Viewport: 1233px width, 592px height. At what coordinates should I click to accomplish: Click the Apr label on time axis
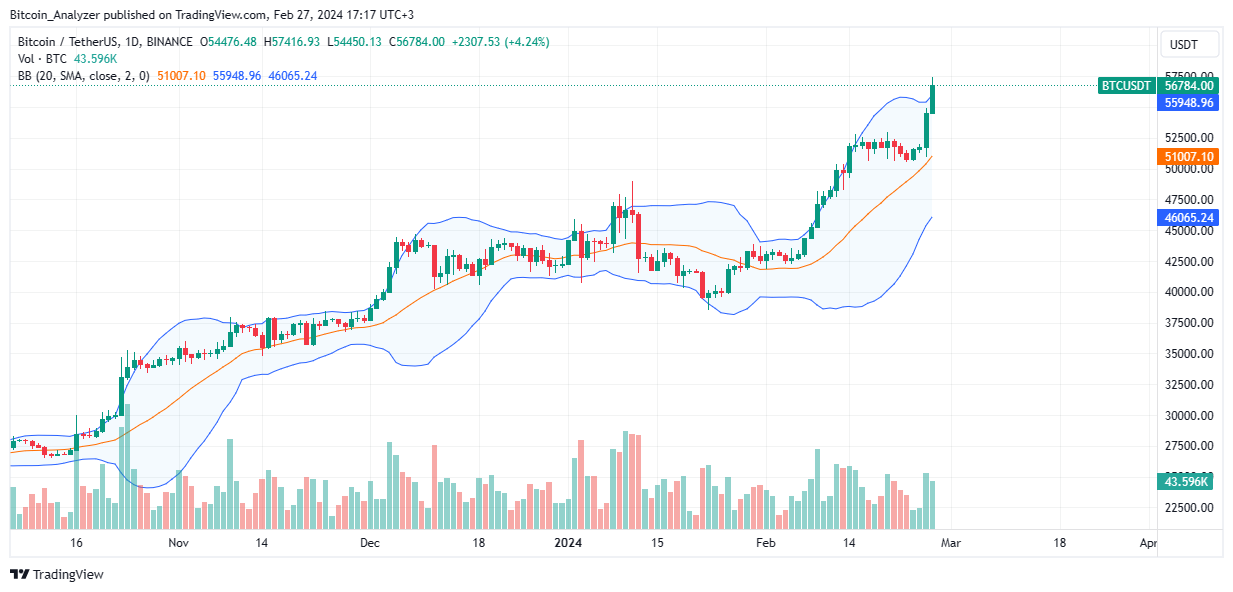tap(1148, 543)
